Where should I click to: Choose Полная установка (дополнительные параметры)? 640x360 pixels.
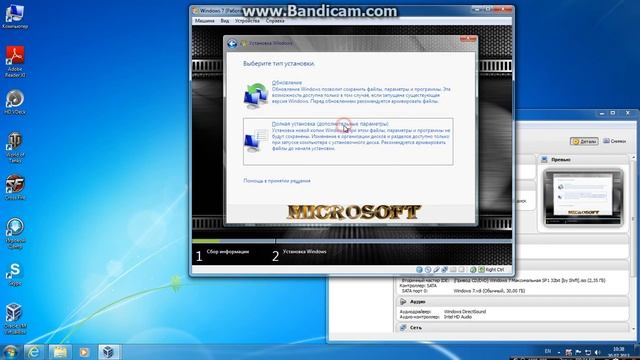click(x=348, y=141)
